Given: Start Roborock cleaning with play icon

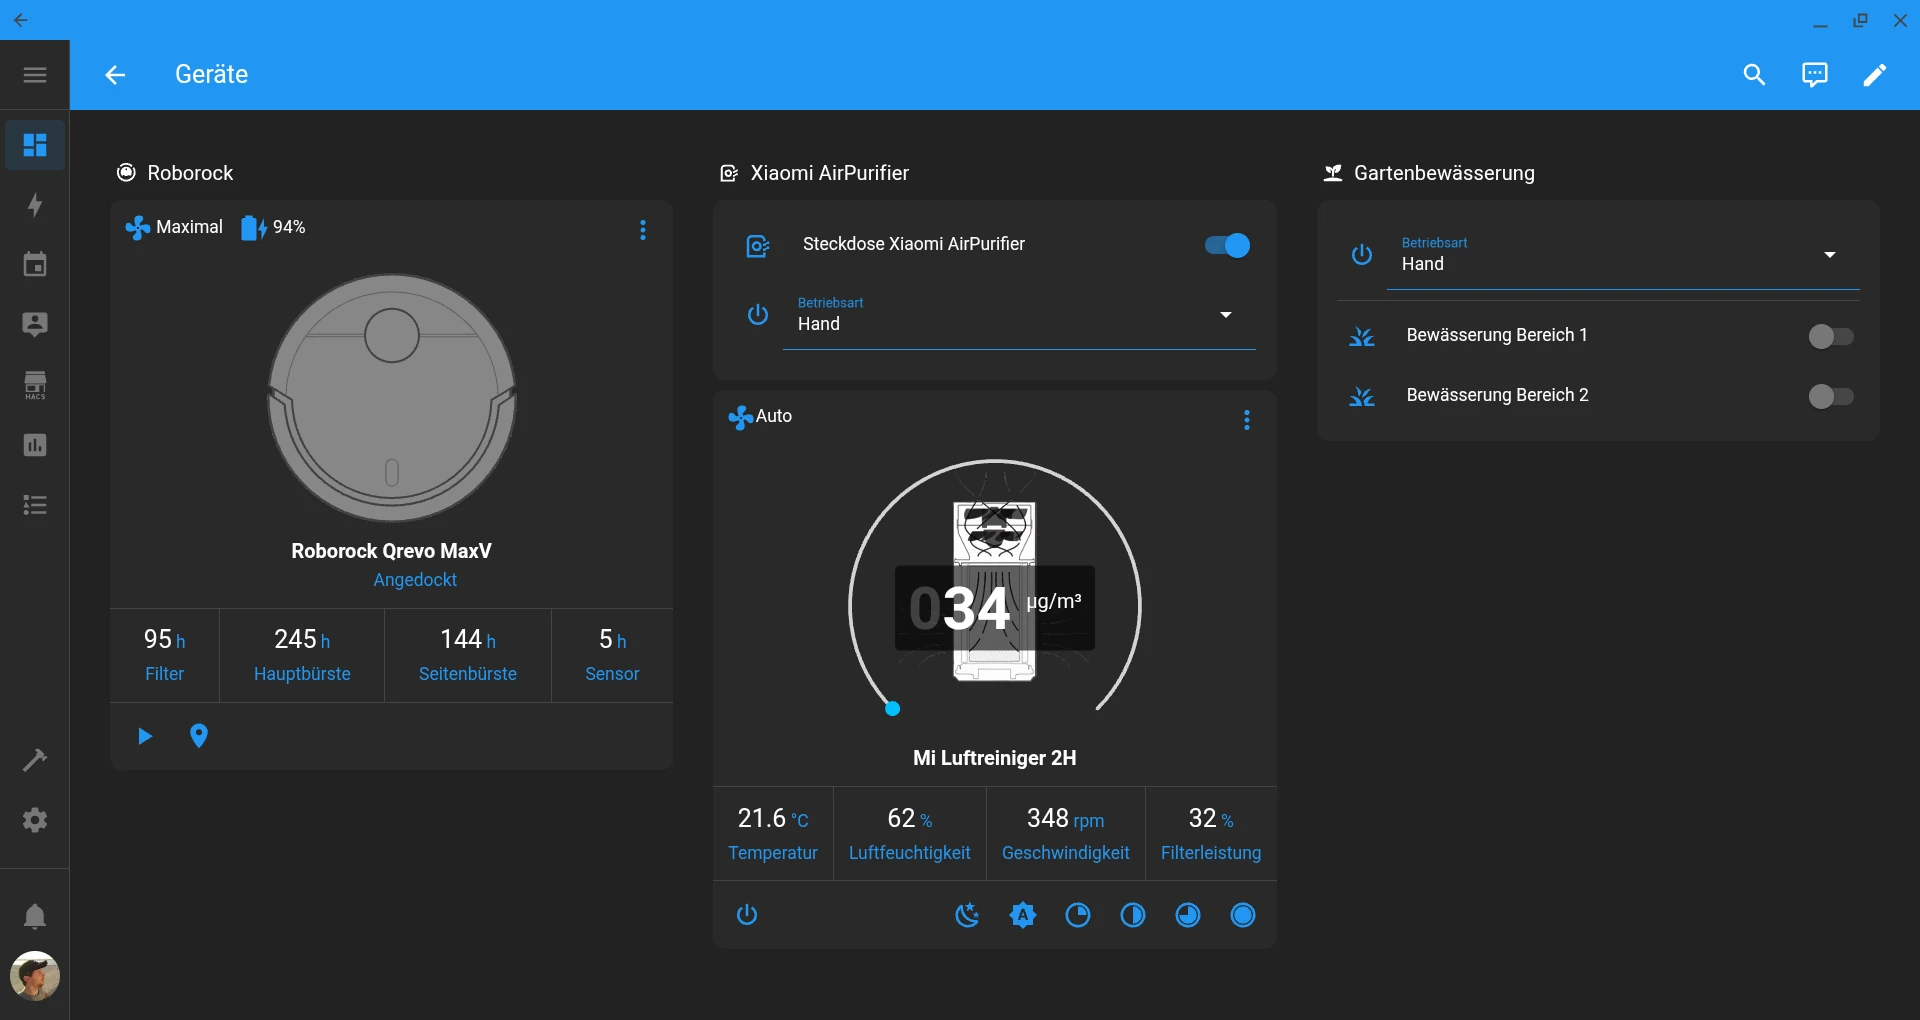Looking at the screenshot, I should click(145, 736).
